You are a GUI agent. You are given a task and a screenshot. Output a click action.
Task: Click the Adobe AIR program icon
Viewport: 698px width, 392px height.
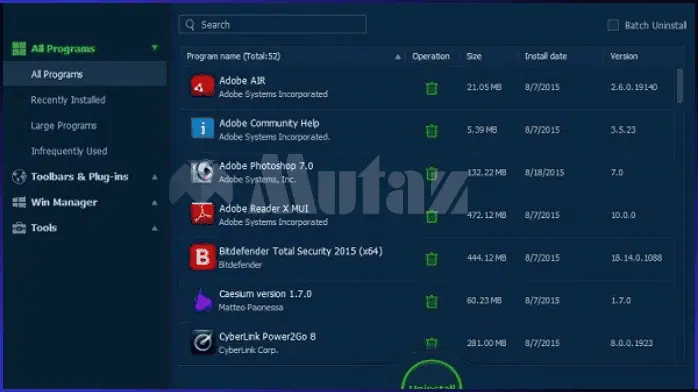coord(203,86)
